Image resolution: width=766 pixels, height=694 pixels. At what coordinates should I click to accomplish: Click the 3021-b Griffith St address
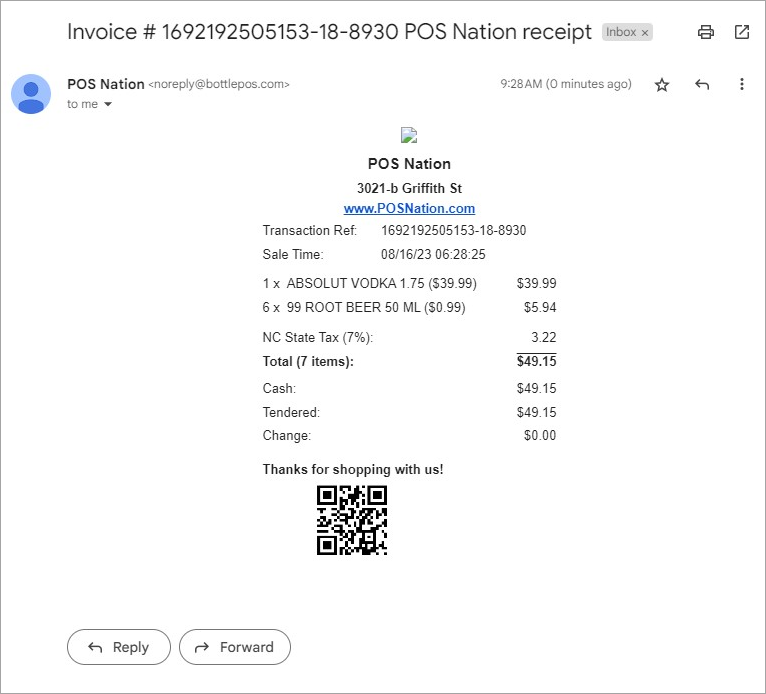point(409,189)
